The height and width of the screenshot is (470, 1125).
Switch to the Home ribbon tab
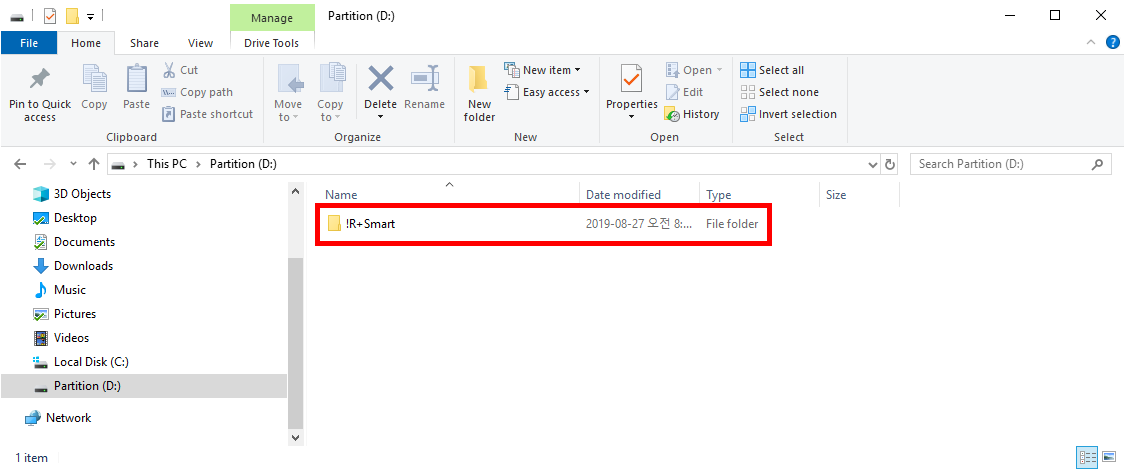[x=86, y=43]
